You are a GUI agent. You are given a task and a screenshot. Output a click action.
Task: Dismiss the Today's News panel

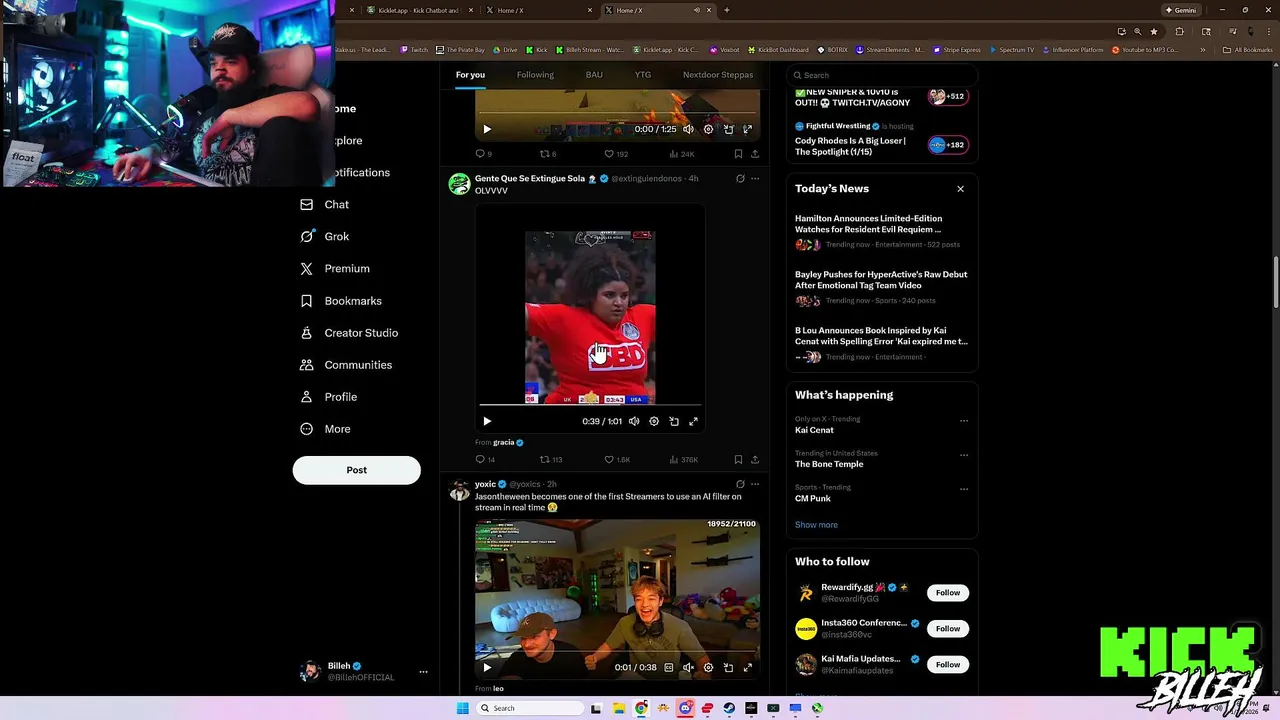tap(960, 188)
